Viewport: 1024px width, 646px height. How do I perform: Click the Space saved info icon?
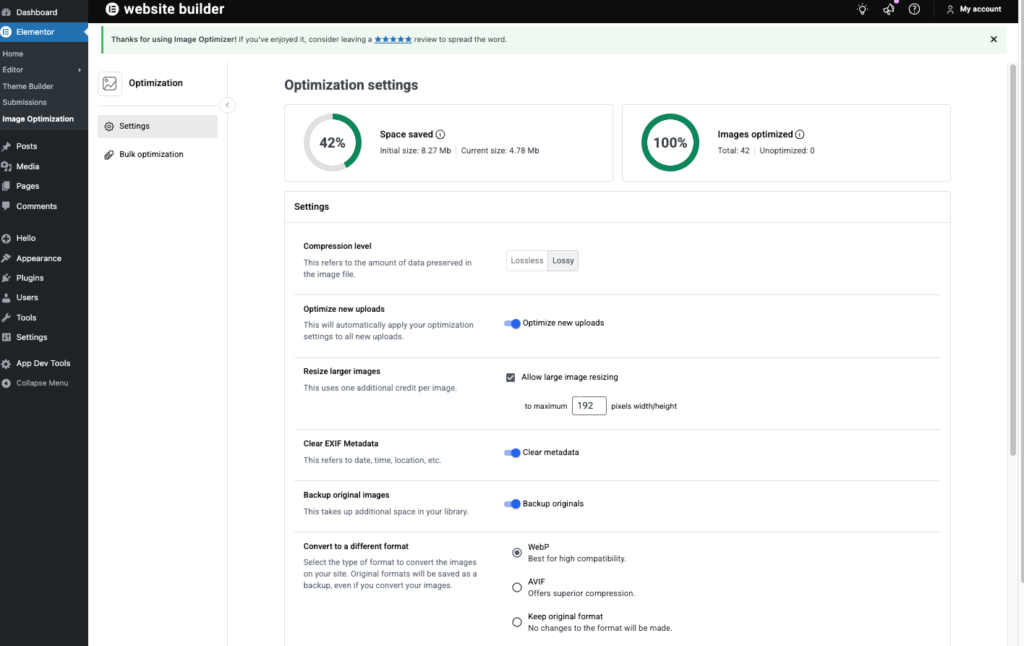point(440,134)
